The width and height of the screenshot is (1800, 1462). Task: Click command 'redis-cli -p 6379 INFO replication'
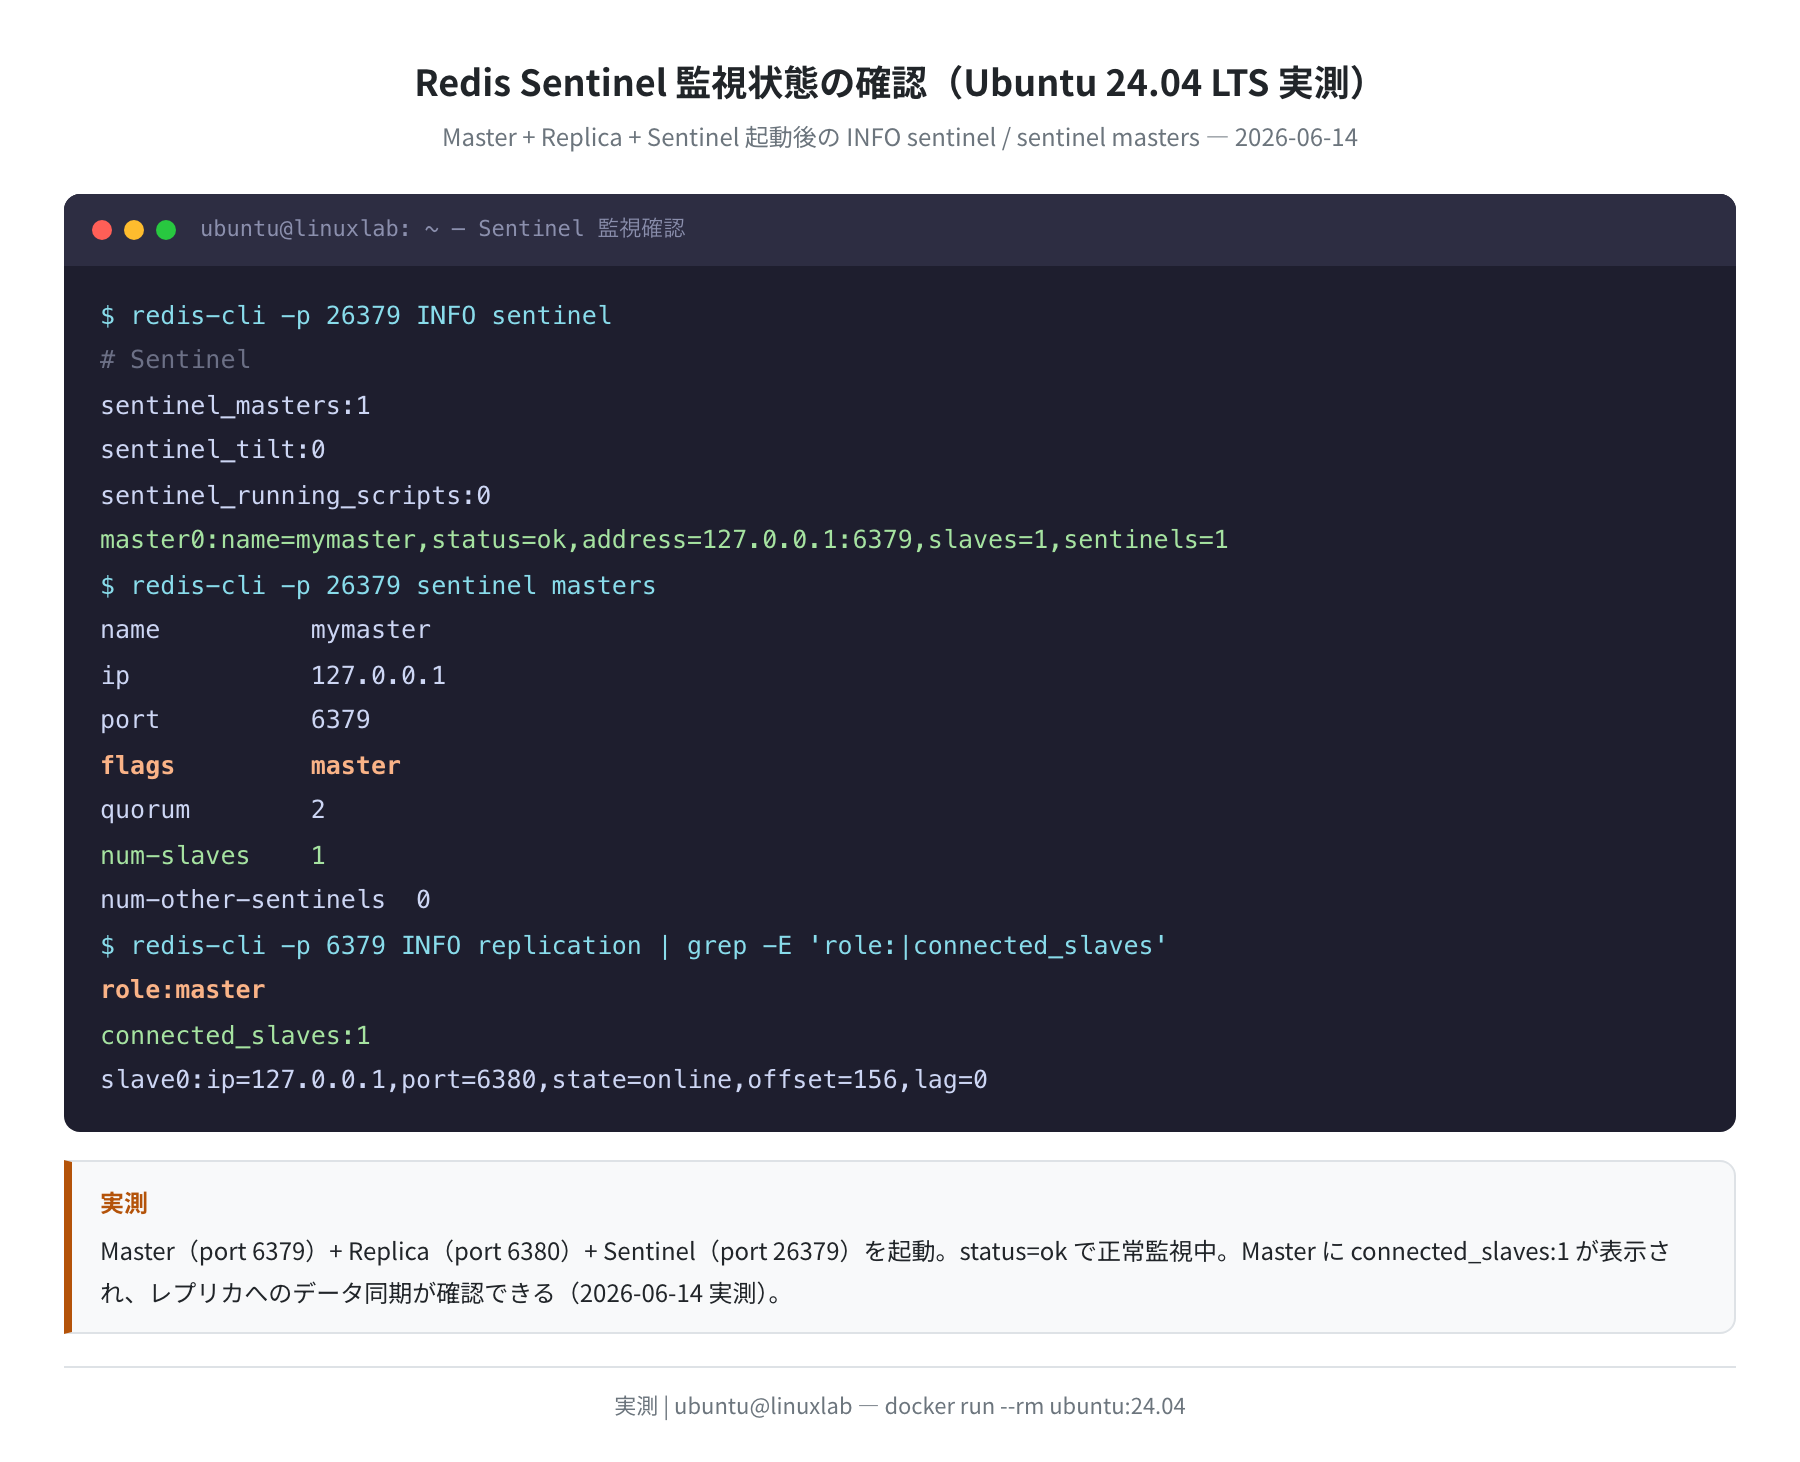click(x=634, y=946)
